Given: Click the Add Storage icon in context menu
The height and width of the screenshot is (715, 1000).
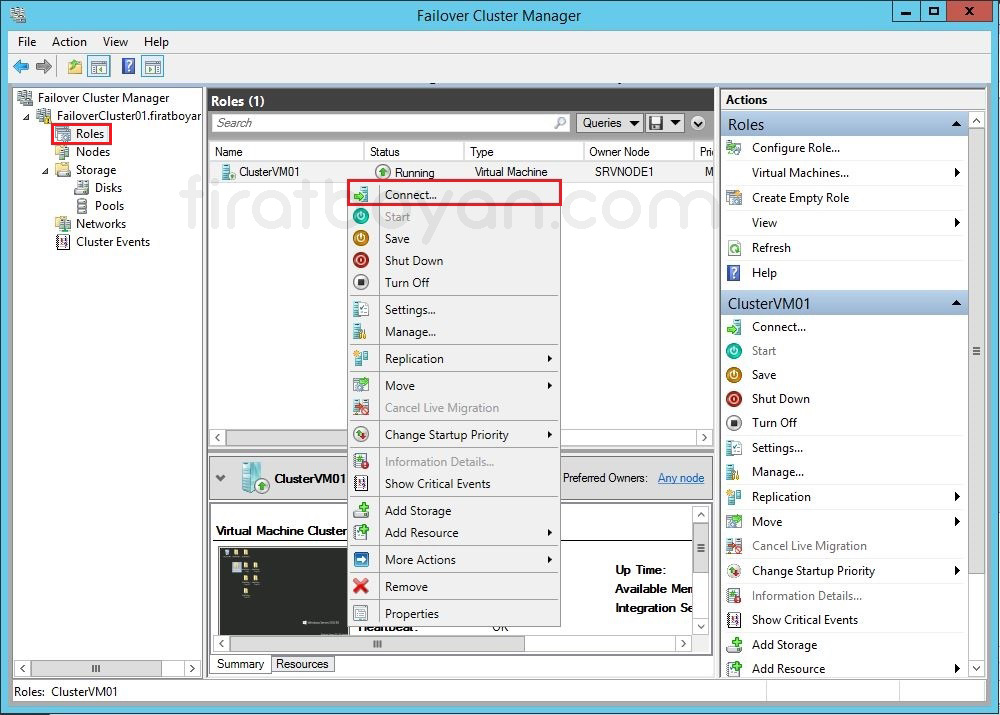Looking at the screenshot, I should 361,510.
